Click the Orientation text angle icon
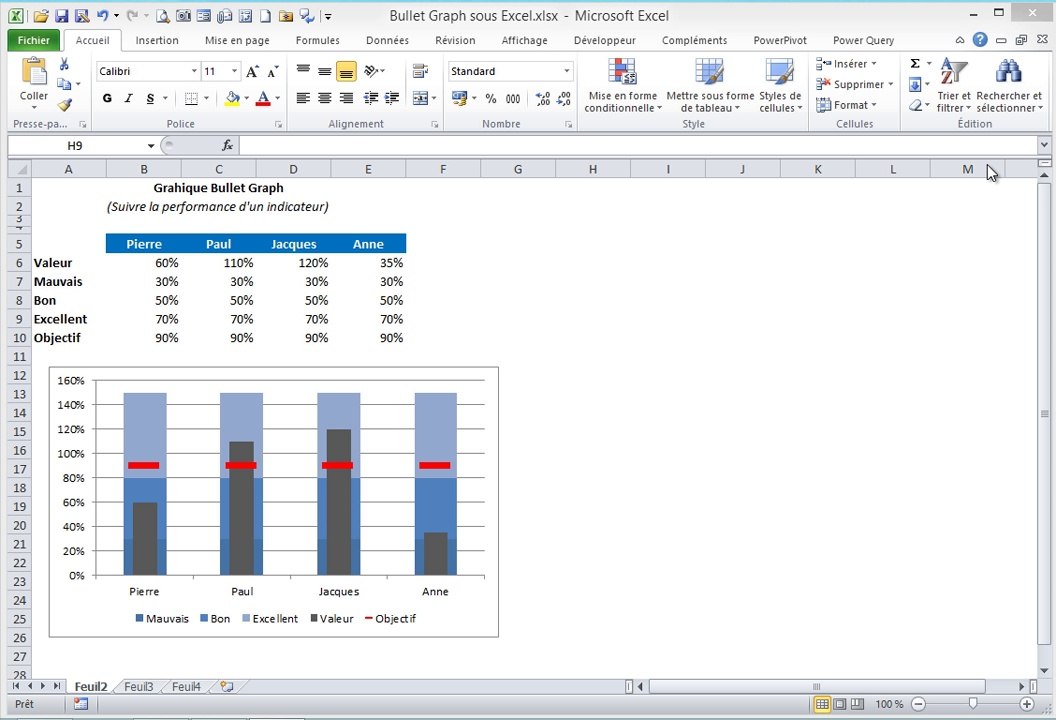 coord(370,71)
